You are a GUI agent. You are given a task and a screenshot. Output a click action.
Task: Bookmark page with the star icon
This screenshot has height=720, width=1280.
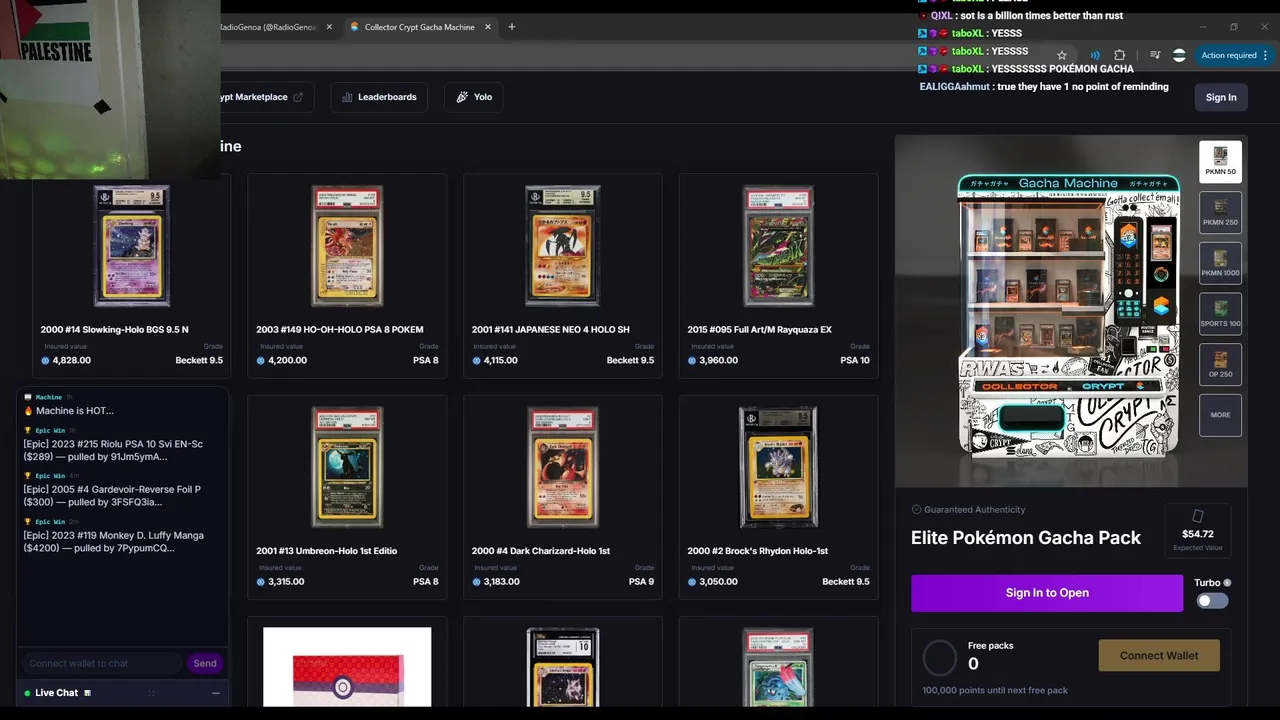click(x=1062, y=56)
